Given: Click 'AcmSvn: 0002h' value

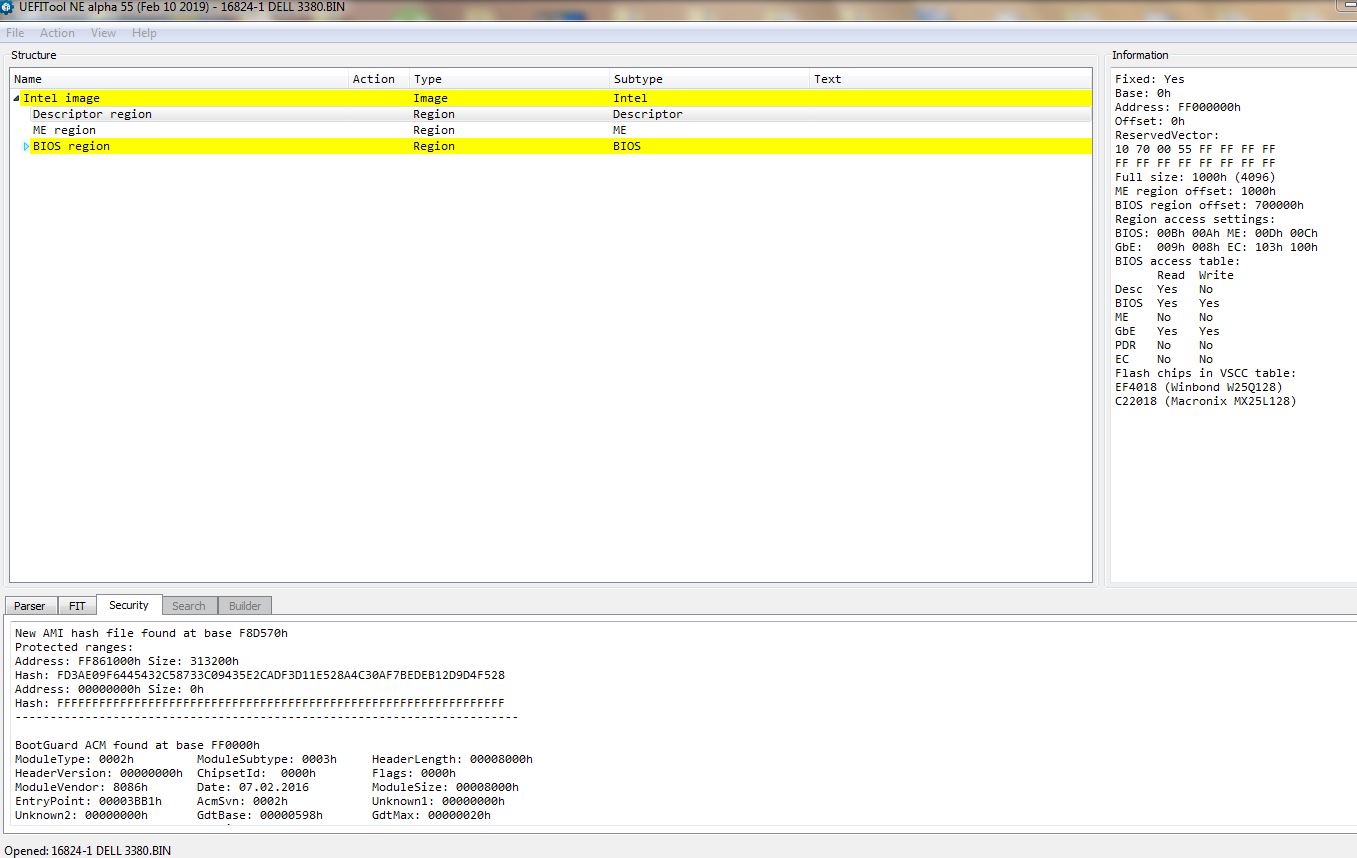Looking at the screenshot, I should pos(242,801).
